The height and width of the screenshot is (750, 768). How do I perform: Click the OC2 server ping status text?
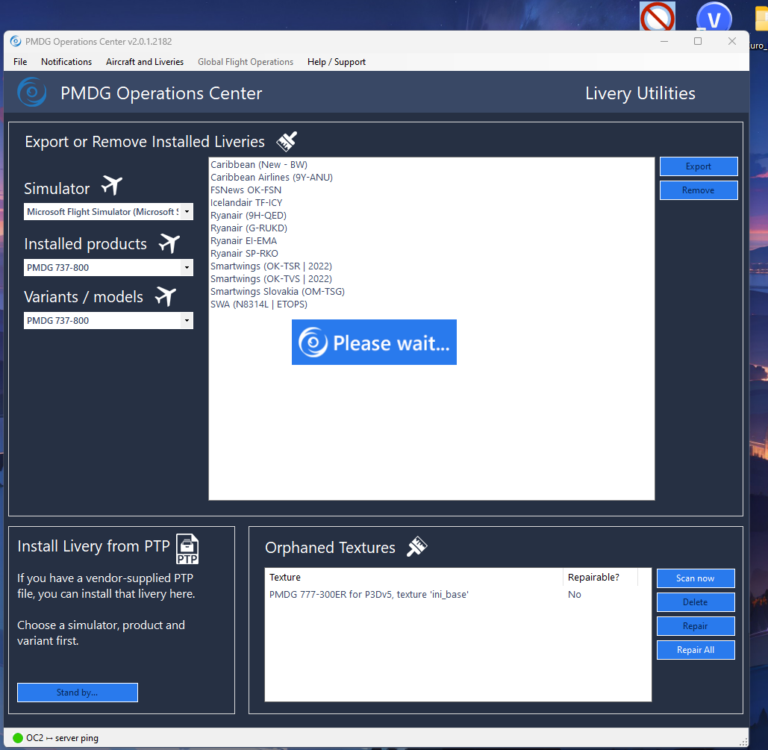pyautogui.click(x=62, y=738)
